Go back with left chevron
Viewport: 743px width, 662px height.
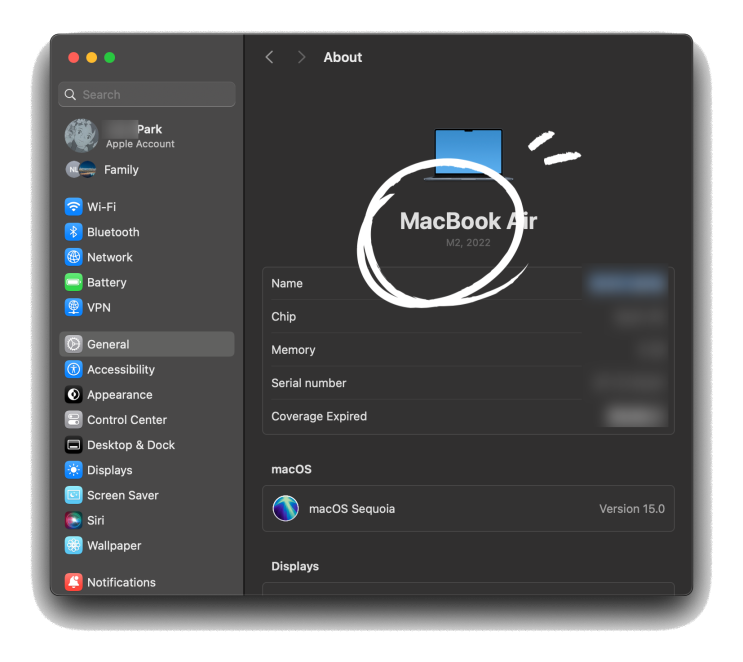click(x=269, y=57)
